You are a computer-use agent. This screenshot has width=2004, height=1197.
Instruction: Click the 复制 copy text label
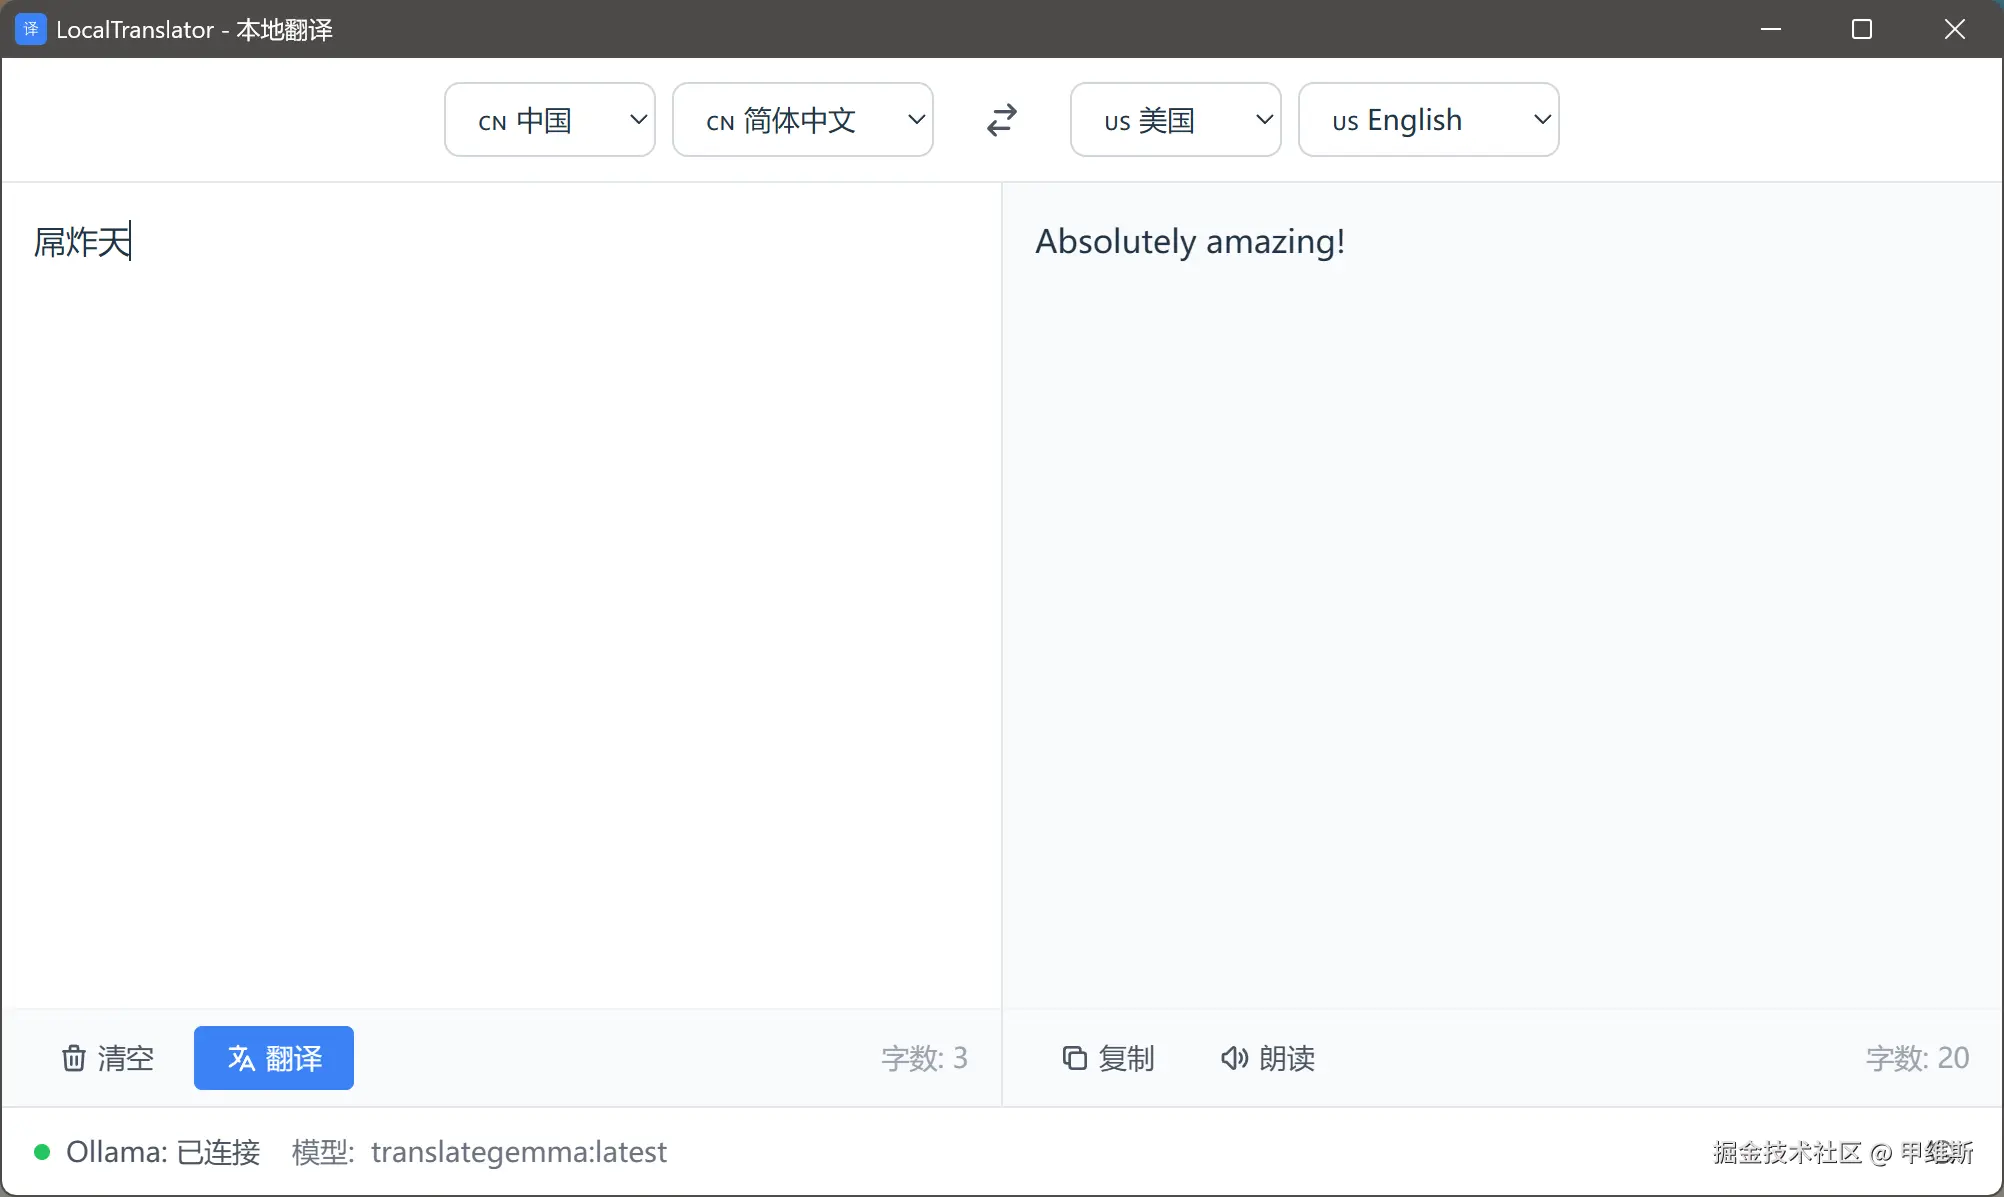[x=1127, y=1058]
